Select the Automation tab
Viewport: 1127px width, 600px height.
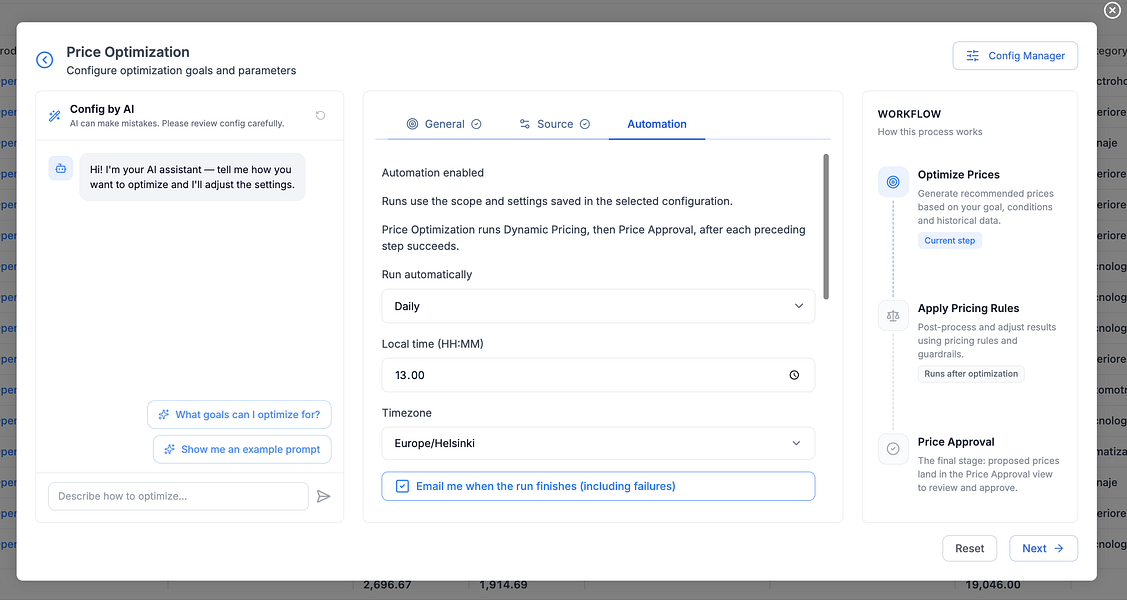657,124
